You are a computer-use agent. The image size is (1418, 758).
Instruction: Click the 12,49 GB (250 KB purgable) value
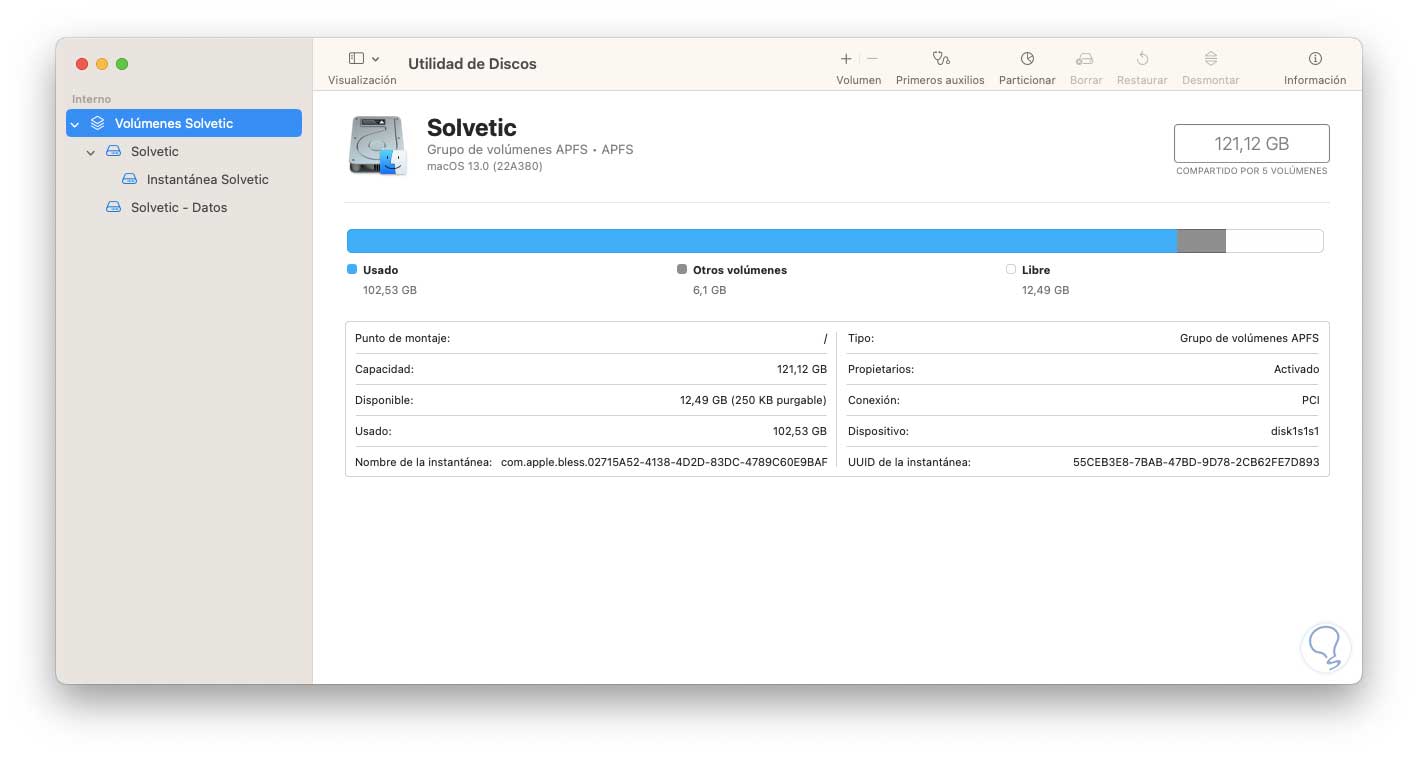(x=753, y=400)
